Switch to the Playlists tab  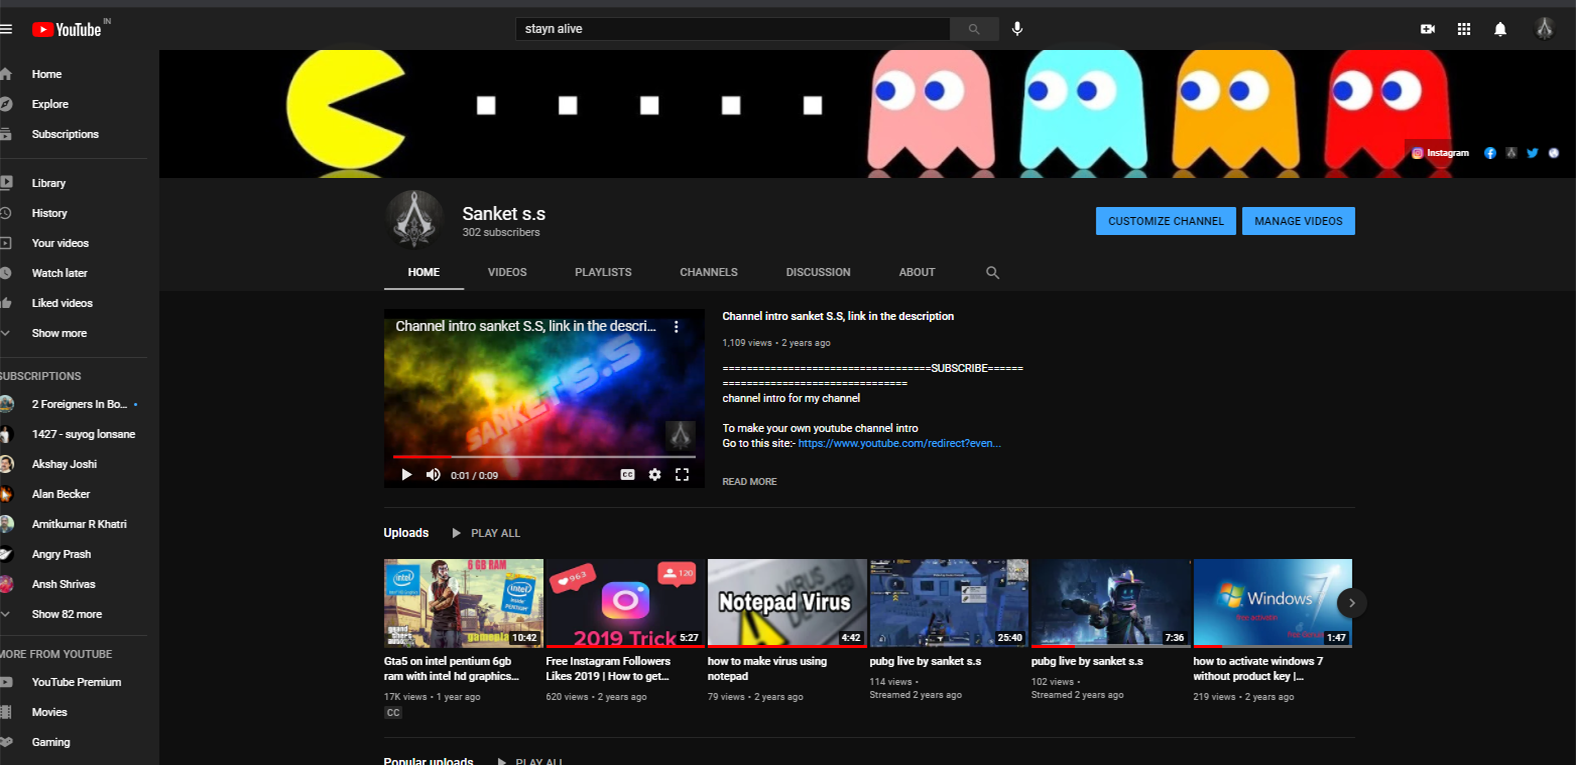(603, 272)
